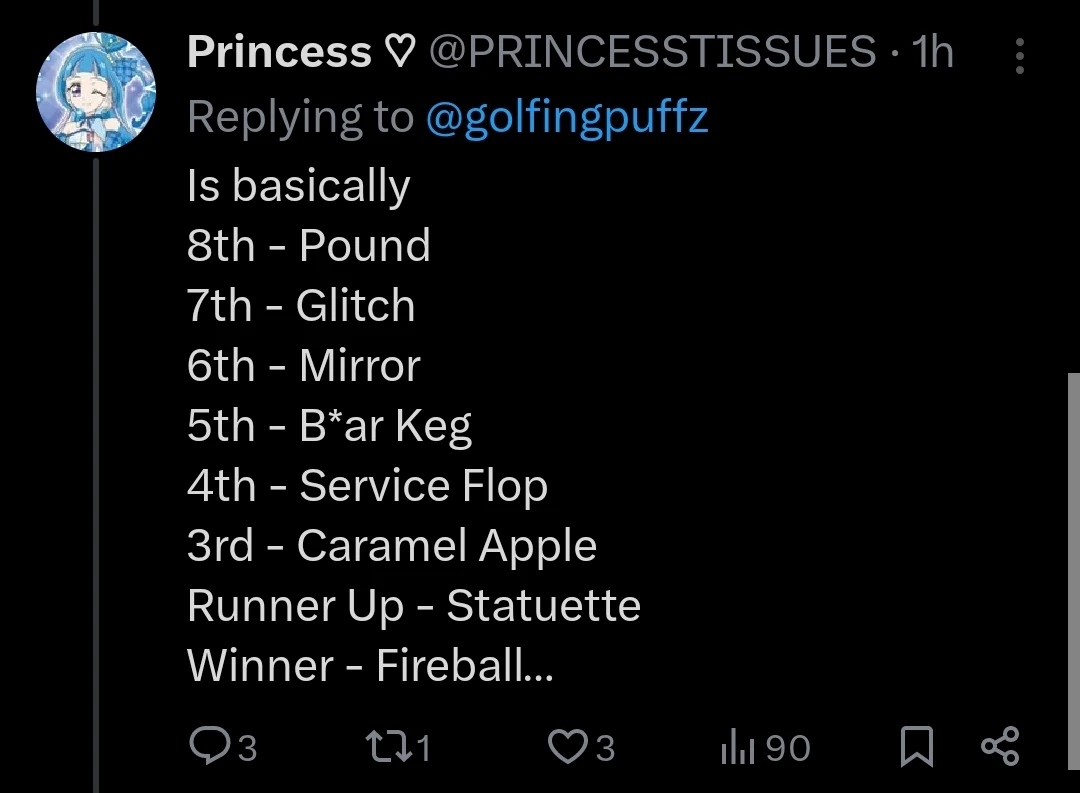The image size is (1080, 793).
Task: Expand sharing options from share icon
Action: 1000,744
